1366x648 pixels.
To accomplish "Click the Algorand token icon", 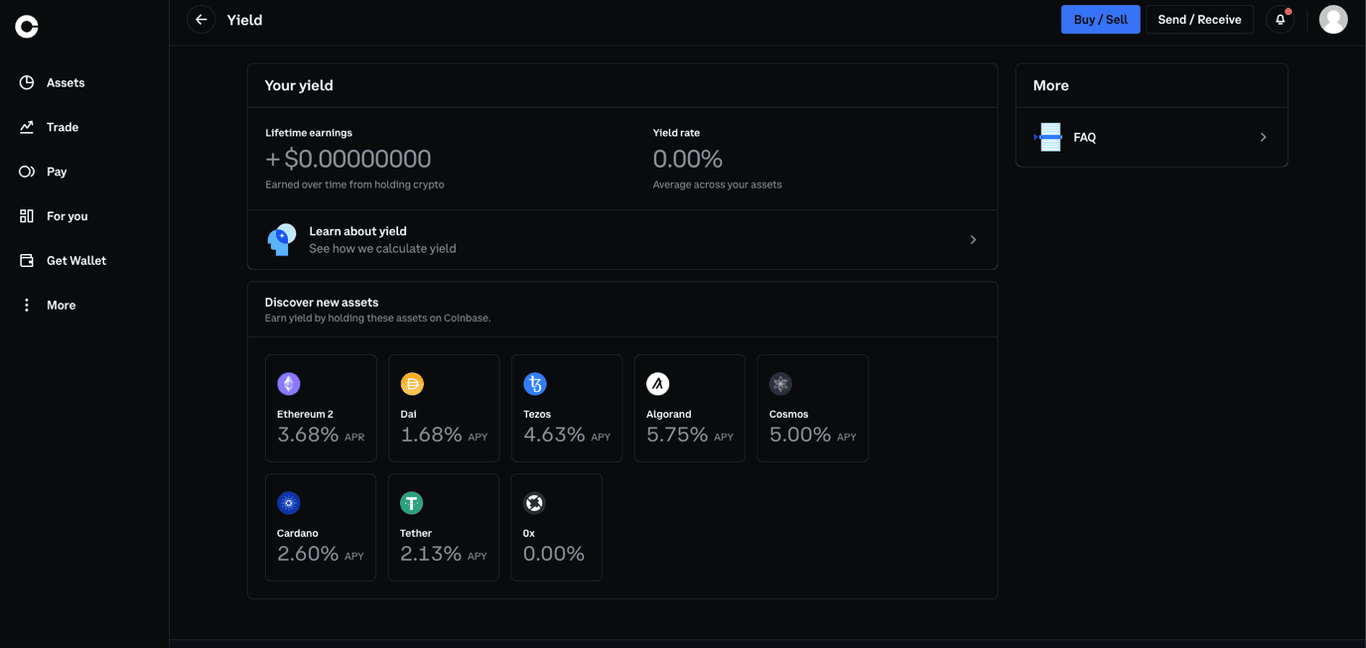I will pos(657,383).
